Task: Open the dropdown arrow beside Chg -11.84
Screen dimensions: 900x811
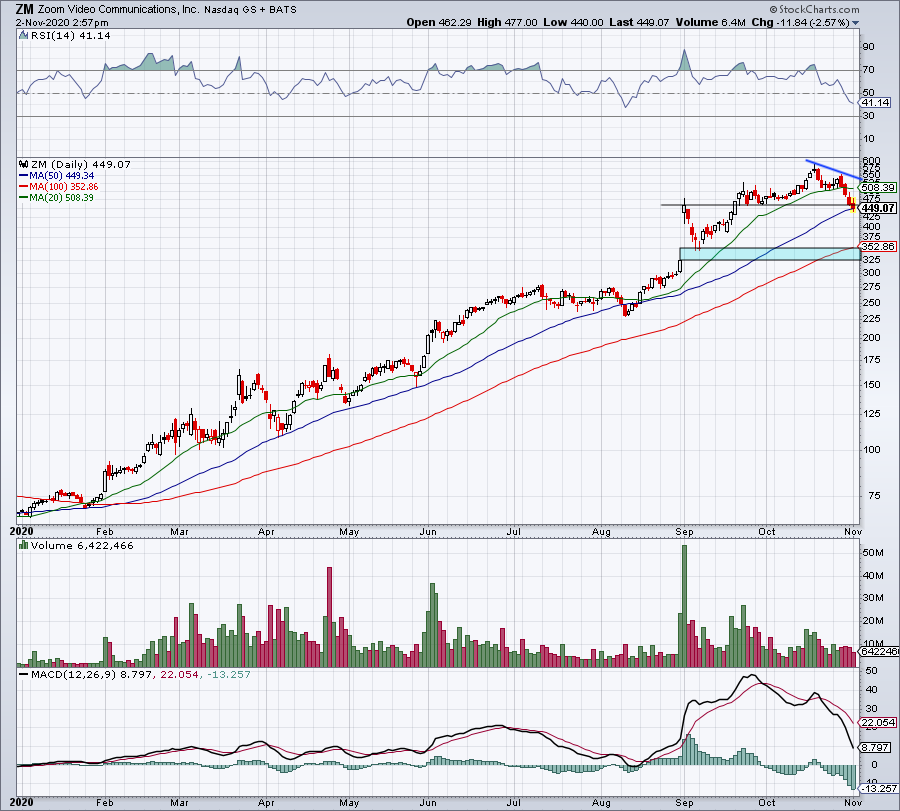Action: click(856, 23)
